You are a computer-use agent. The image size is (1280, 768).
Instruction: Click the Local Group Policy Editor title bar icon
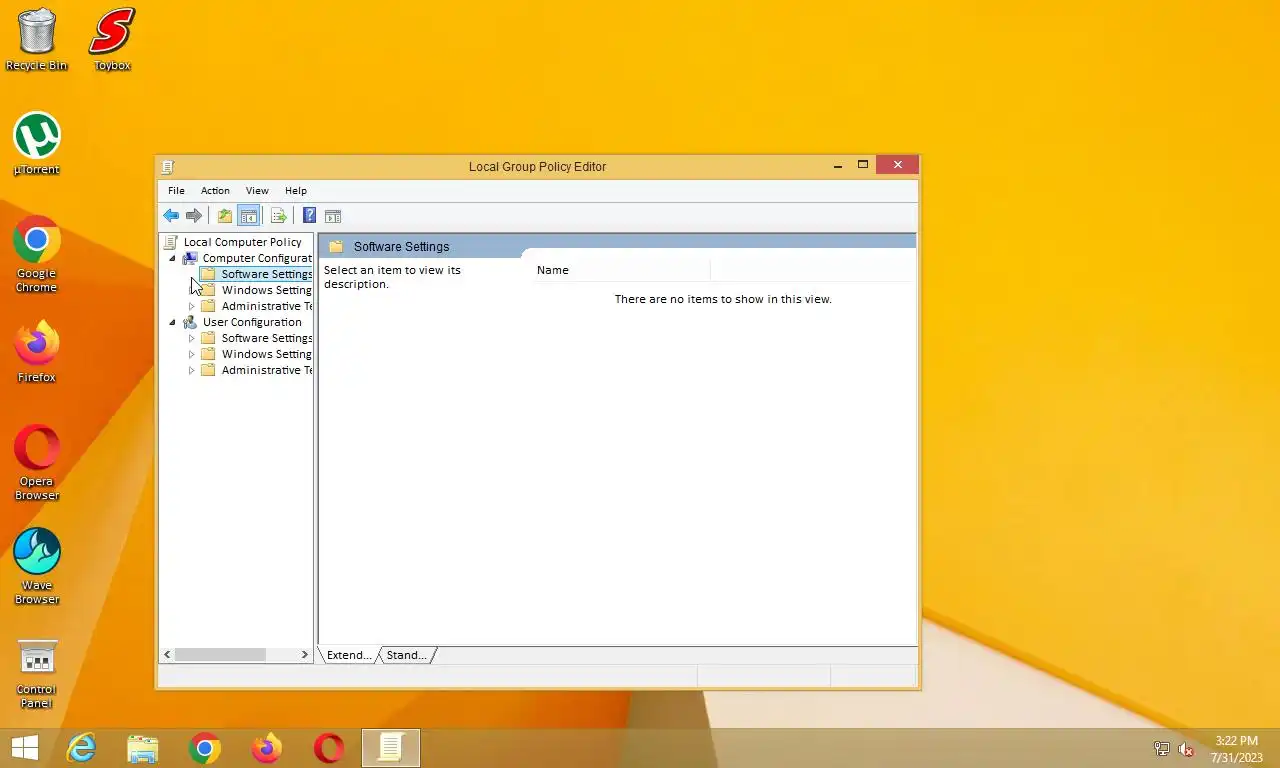(x=168, y=167)
